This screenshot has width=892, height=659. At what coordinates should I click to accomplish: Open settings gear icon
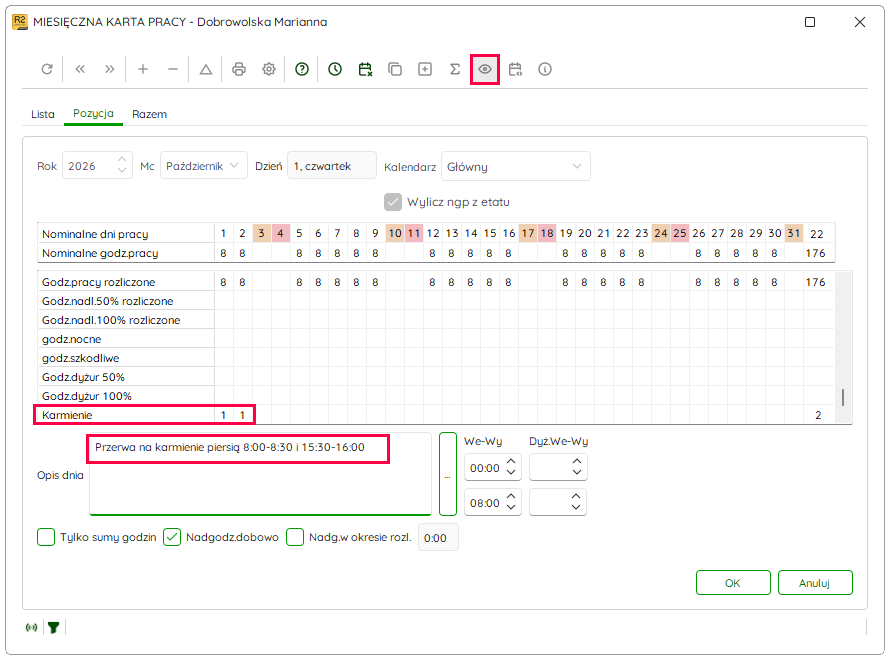[x=269, y=69]
